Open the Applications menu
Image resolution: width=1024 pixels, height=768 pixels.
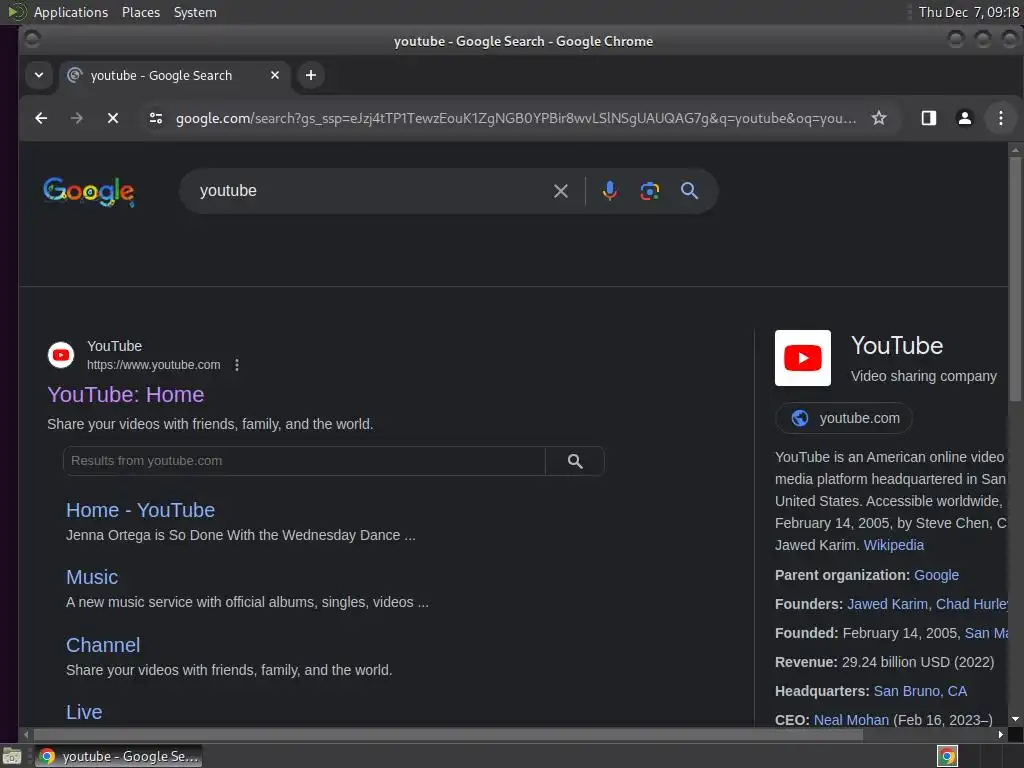coord(71,12)
